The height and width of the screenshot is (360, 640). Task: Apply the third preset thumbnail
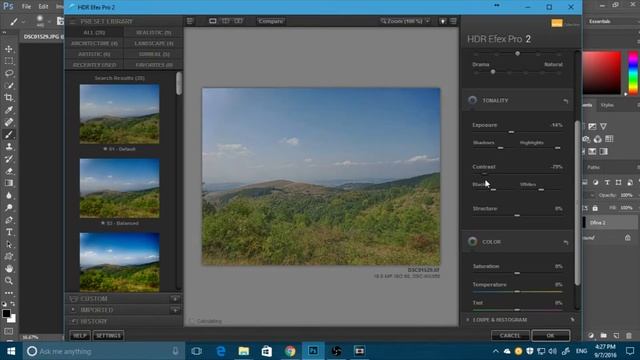[120, 262]
